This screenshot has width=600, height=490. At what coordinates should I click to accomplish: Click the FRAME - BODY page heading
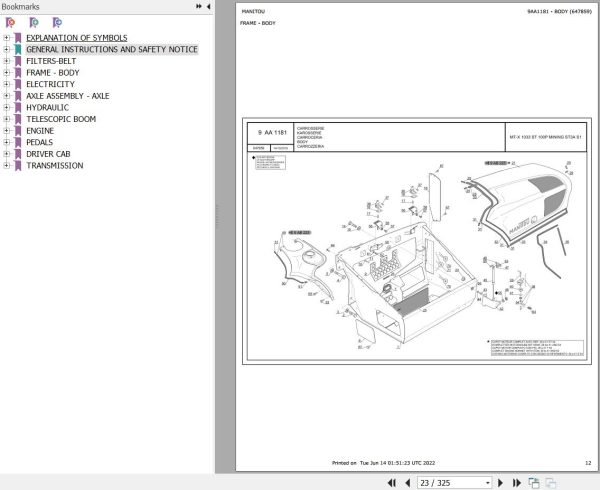258,23
